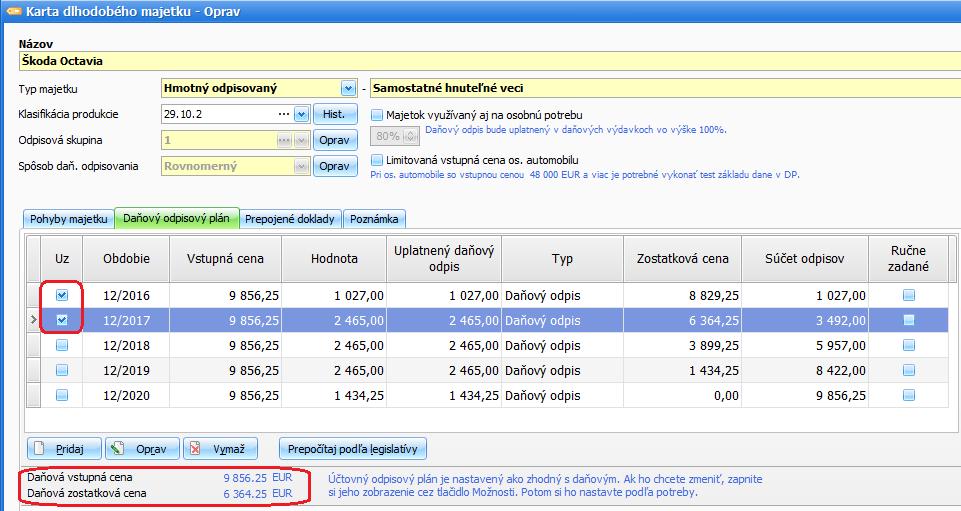Screen dimensions: 961x511
Task: Click the window icon in title bar
Action: click(x=13, y=11)
